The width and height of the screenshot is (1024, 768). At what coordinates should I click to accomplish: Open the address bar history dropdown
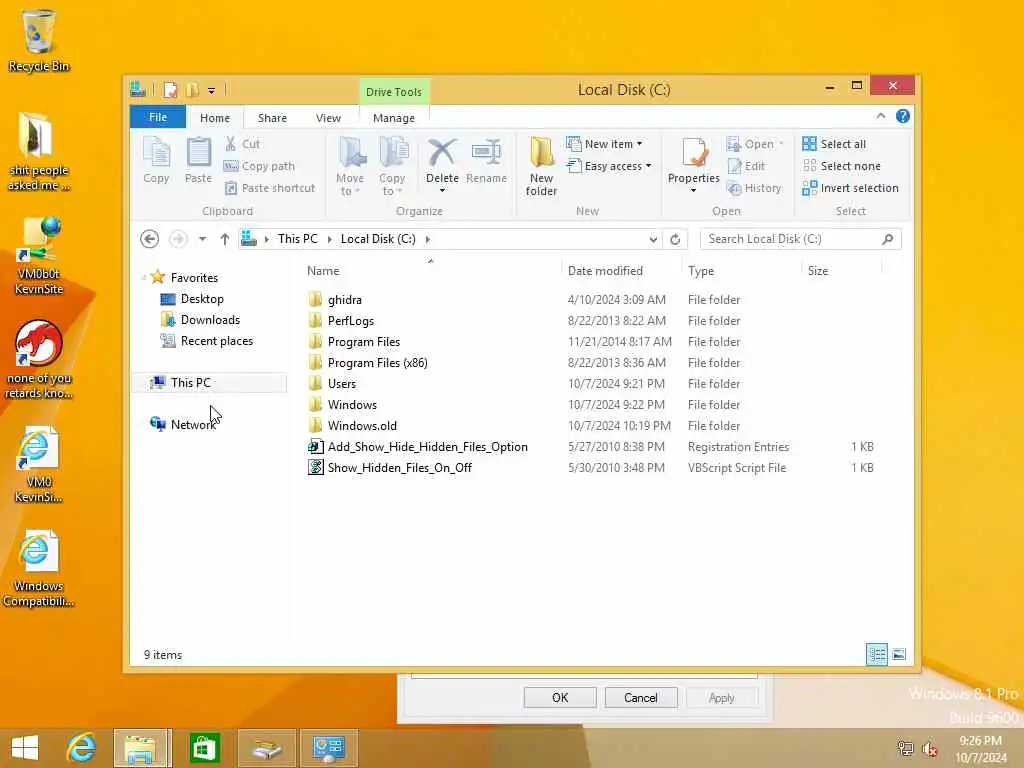(x=653, y=239)
